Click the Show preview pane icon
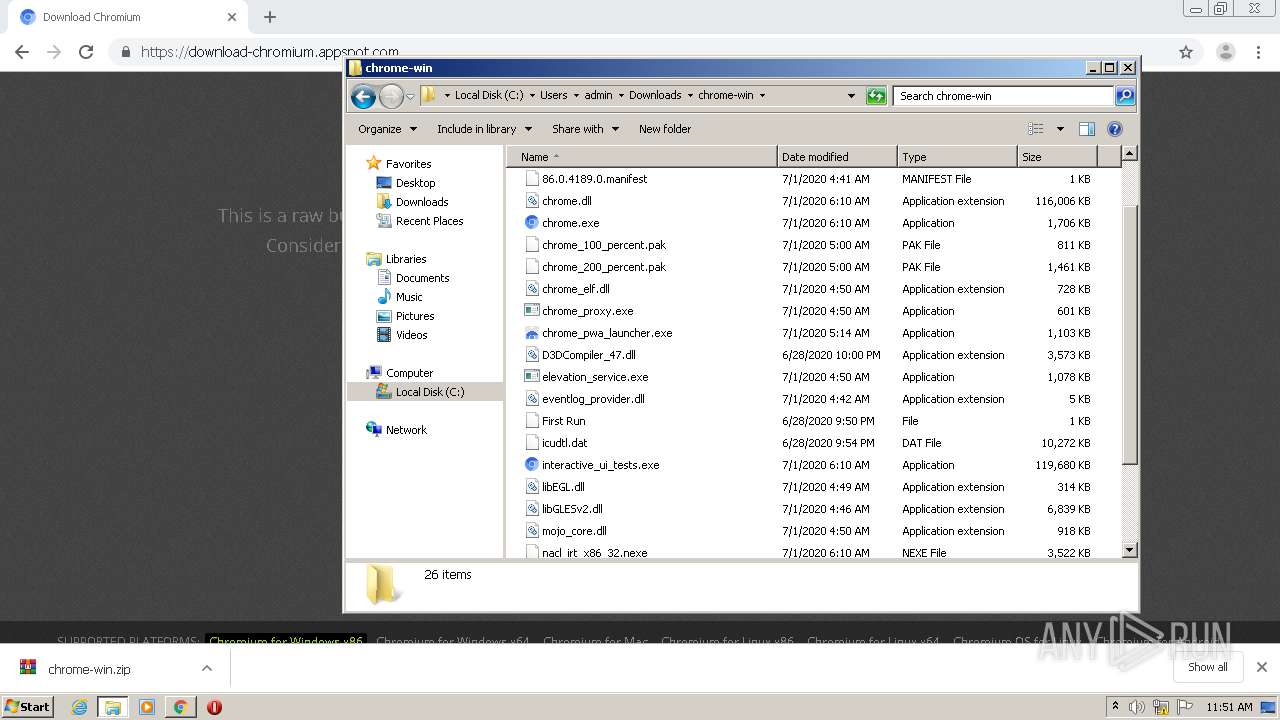The height and width of the screenshot is (720, 1280). [1087, 129]
